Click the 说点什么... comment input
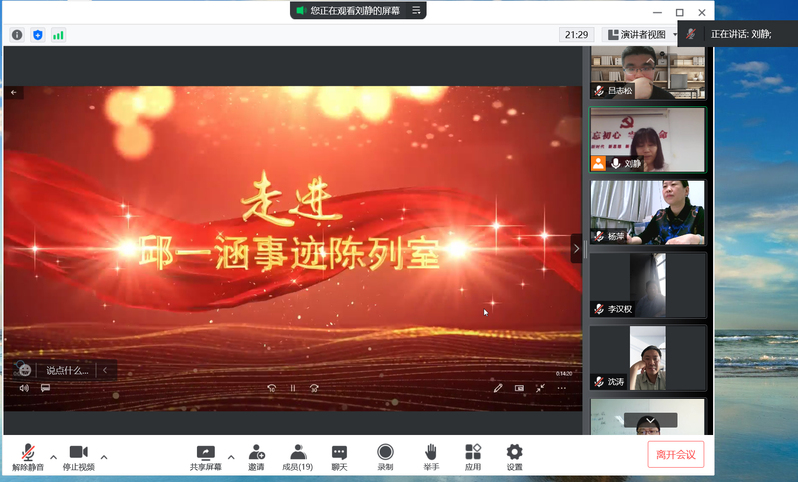The image size is (798, 482). 67,370
